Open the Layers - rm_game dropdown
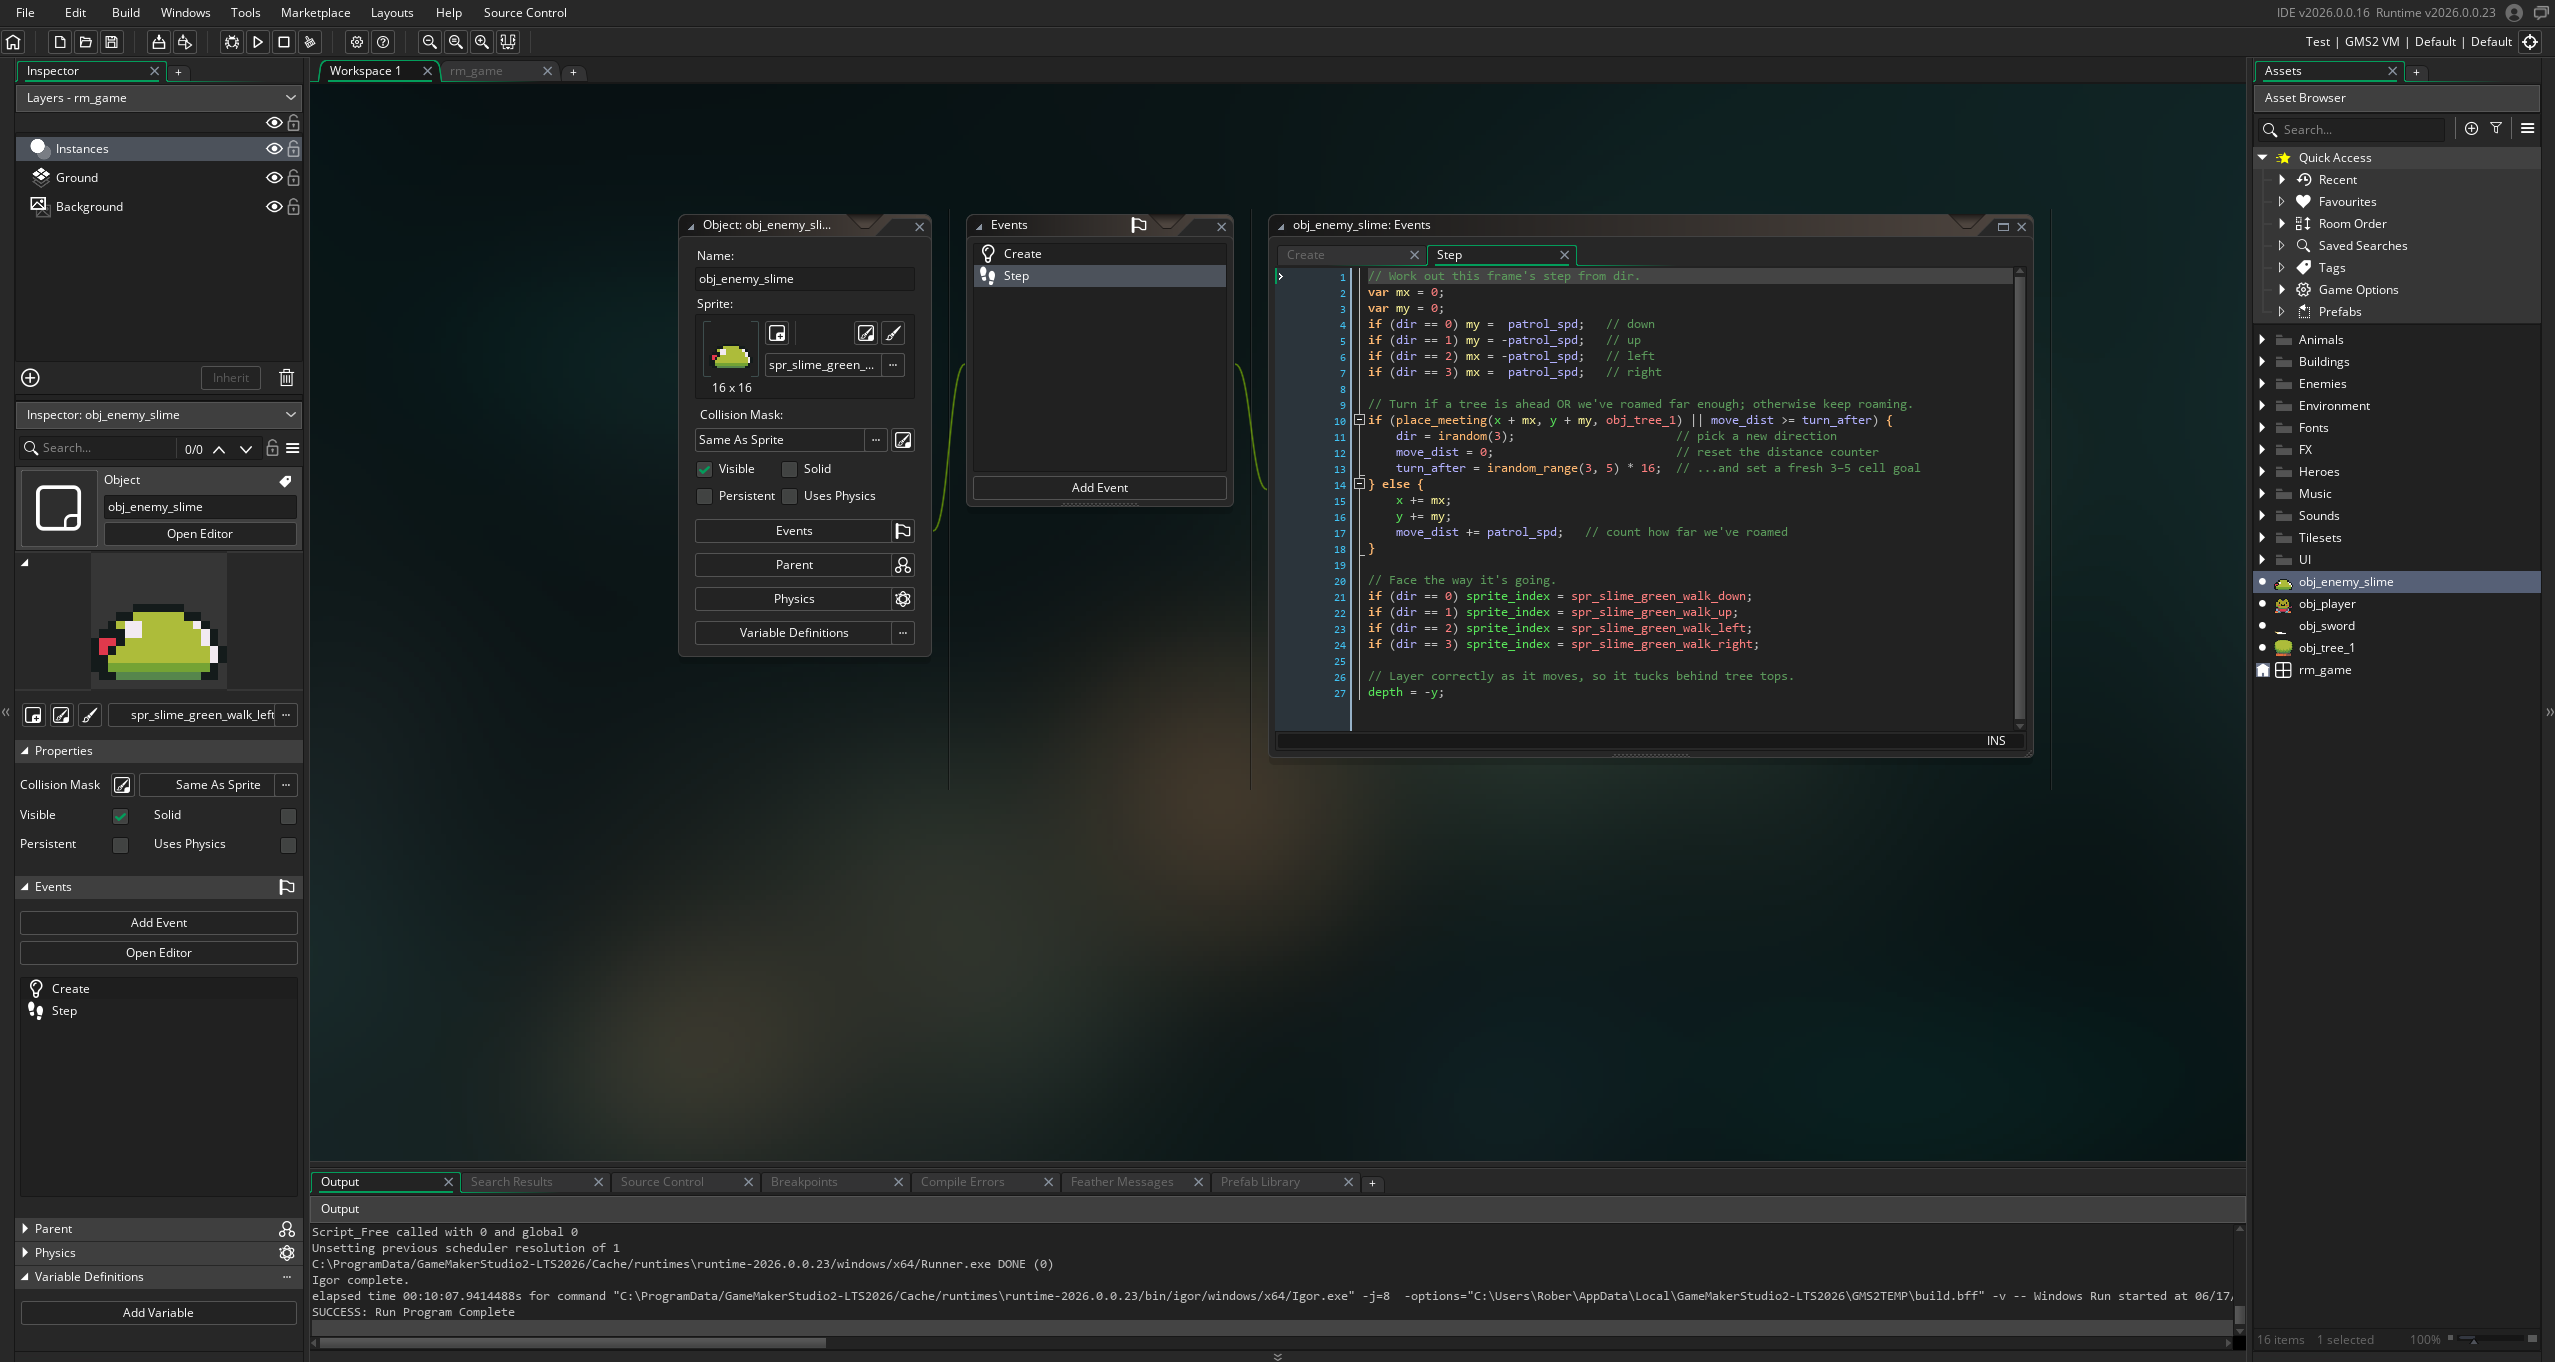This screenshot has width=2555, height=1362. pyautogui.click(x=159, y=98)
